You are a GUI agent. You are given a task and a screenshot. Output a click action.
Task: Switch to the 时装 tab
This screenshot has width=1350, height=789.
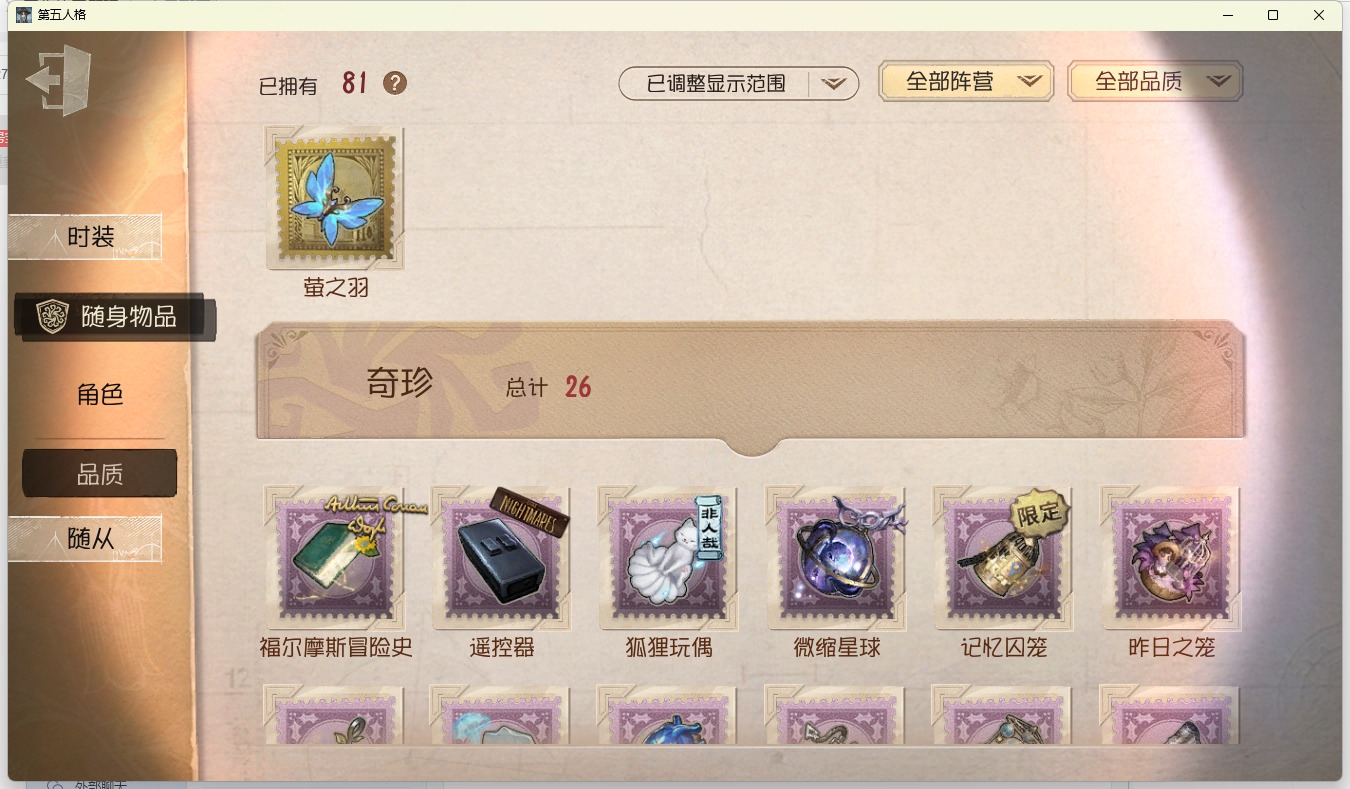(x=85, y=237)
